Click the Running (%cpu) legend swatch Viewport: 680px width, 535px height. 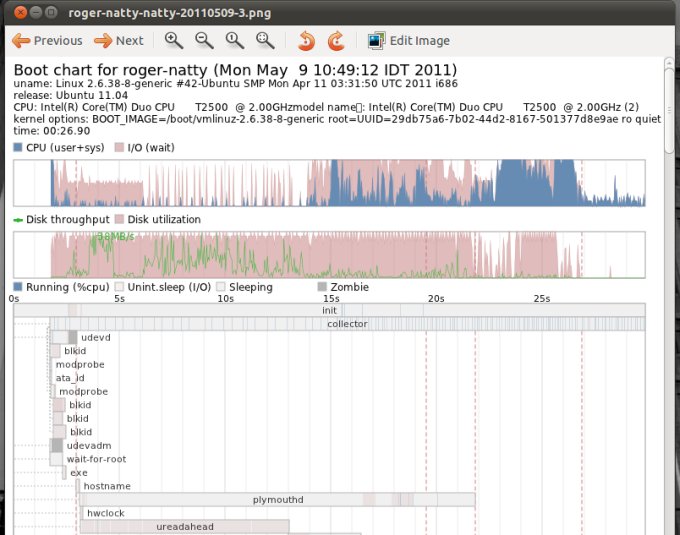click(x=18, y=287)
